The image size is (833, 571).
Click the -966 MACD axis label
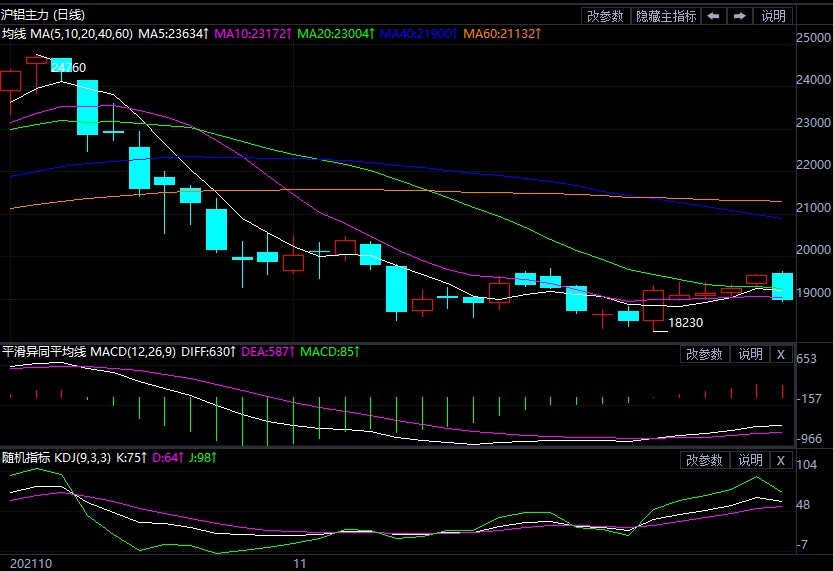(x=809, y=439)
